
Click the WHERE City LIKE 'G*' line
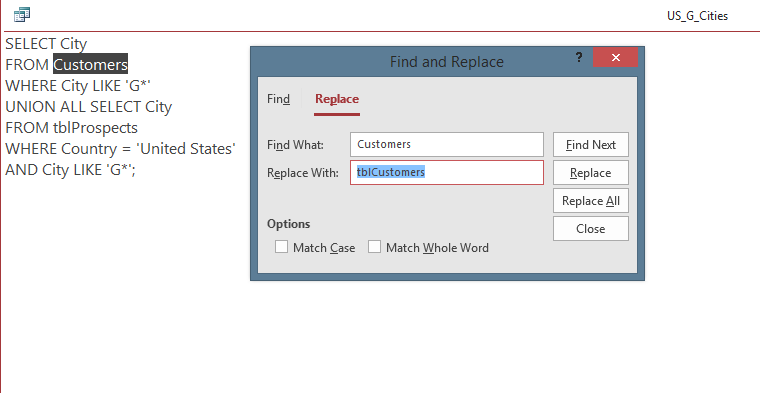(x=78, y=86)
